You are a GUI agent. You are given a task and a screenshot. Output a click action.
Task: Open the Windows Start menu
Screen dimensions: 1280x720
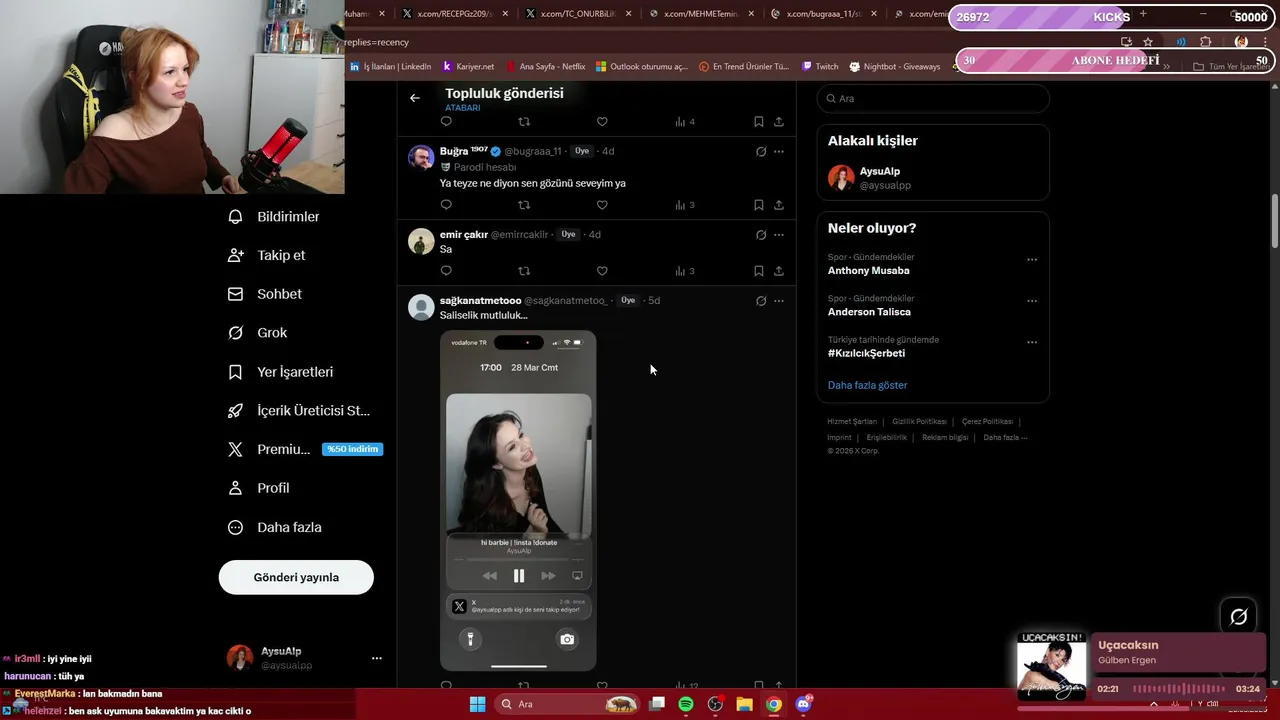click(x=478, y=704)
